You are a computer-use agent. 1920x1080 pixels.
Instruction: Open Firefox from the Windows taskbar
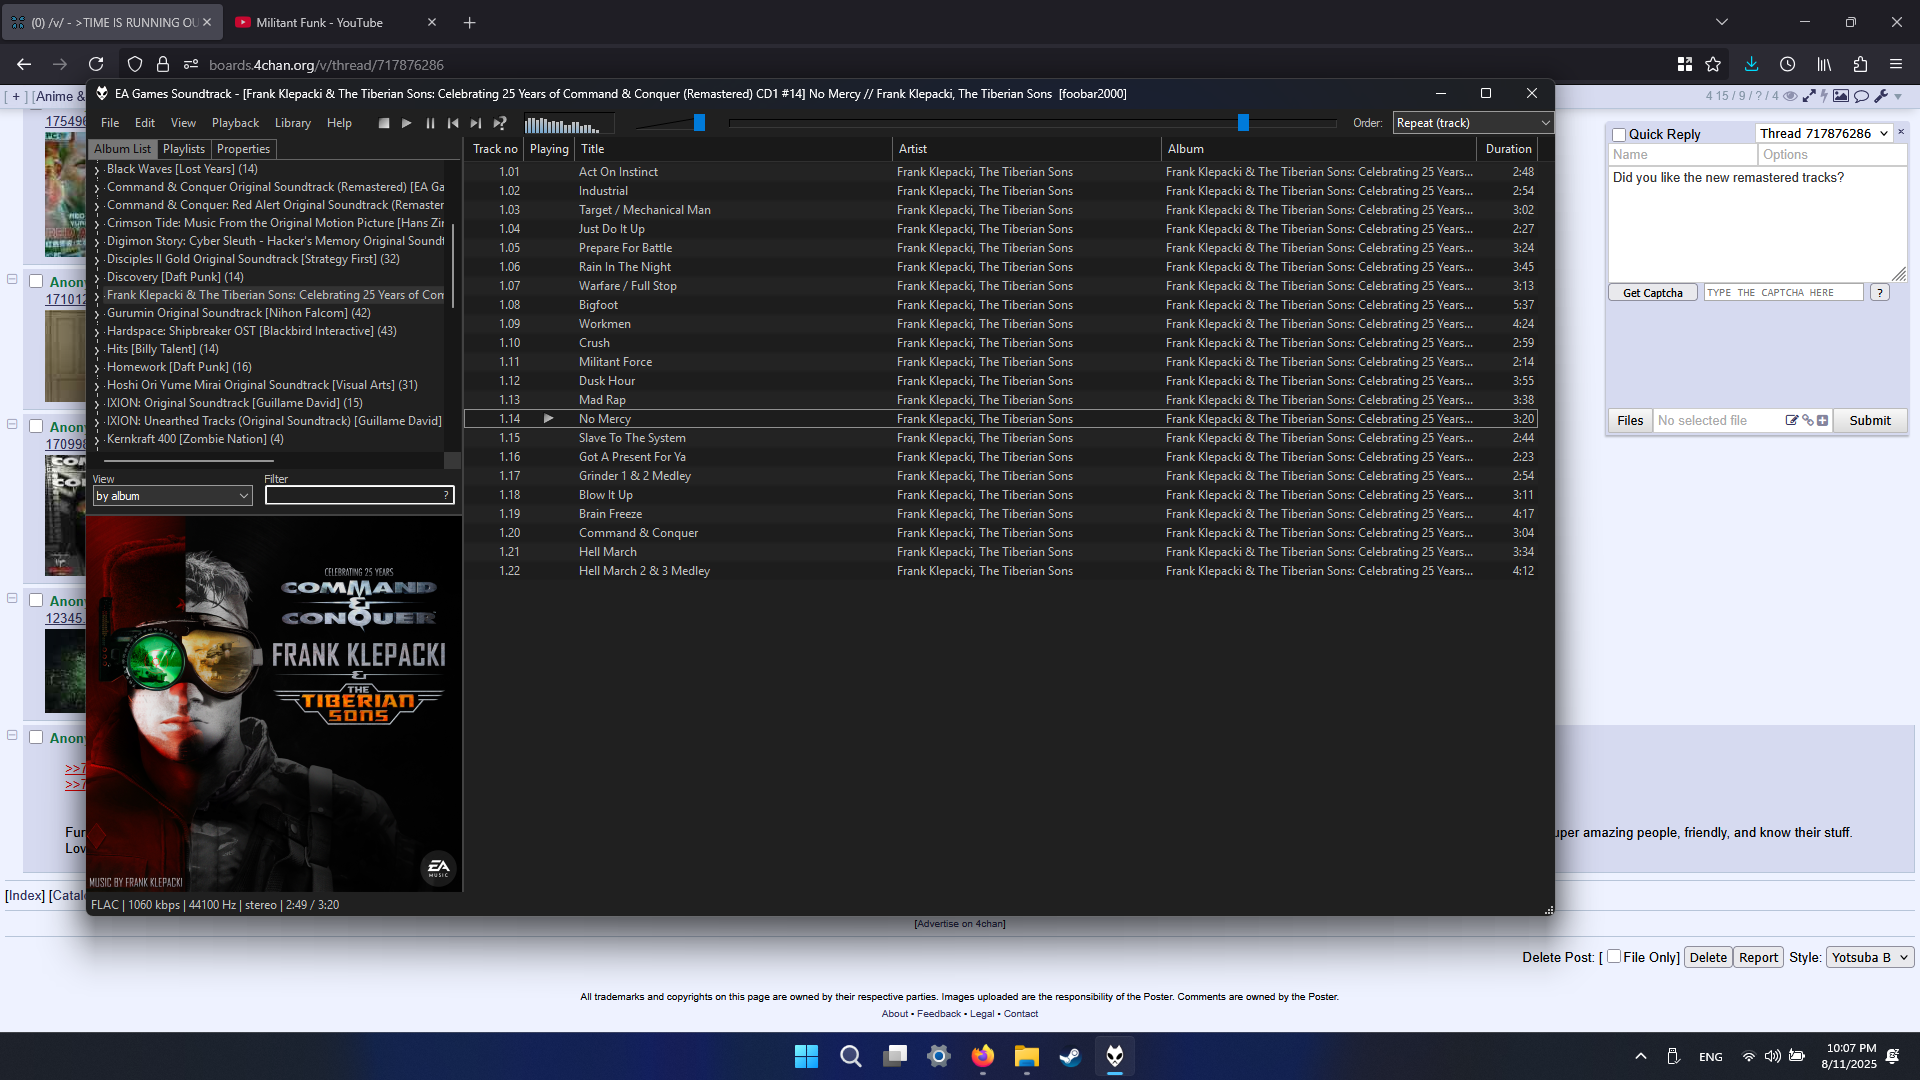(x=983, y=1056)
